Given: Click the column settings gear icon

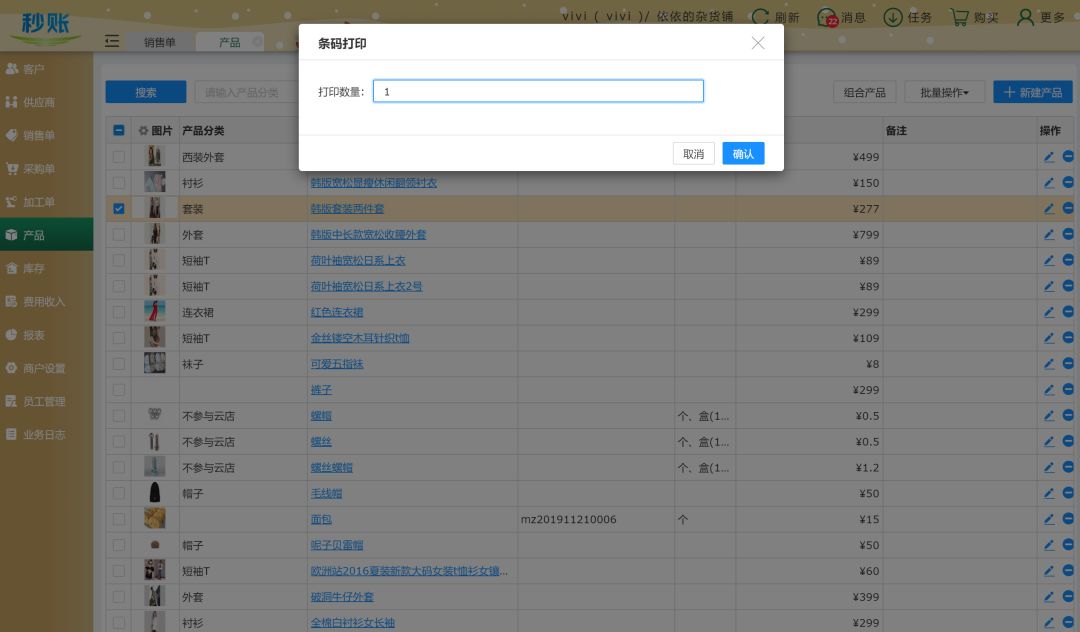Looking at the screenshot, I should point(143,131).
